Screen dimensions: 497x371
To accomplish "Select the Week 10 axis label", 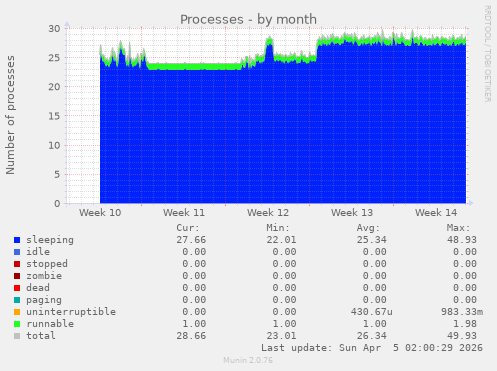I will 100,213.
